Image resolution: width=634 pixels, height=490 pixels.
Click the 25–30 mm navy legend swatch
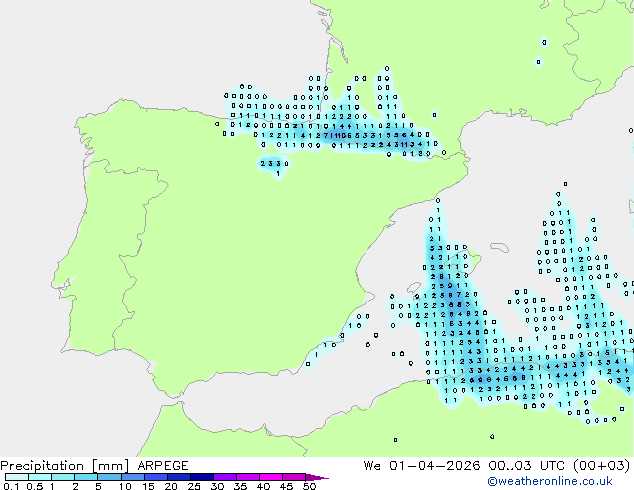(x=201, y=477)
